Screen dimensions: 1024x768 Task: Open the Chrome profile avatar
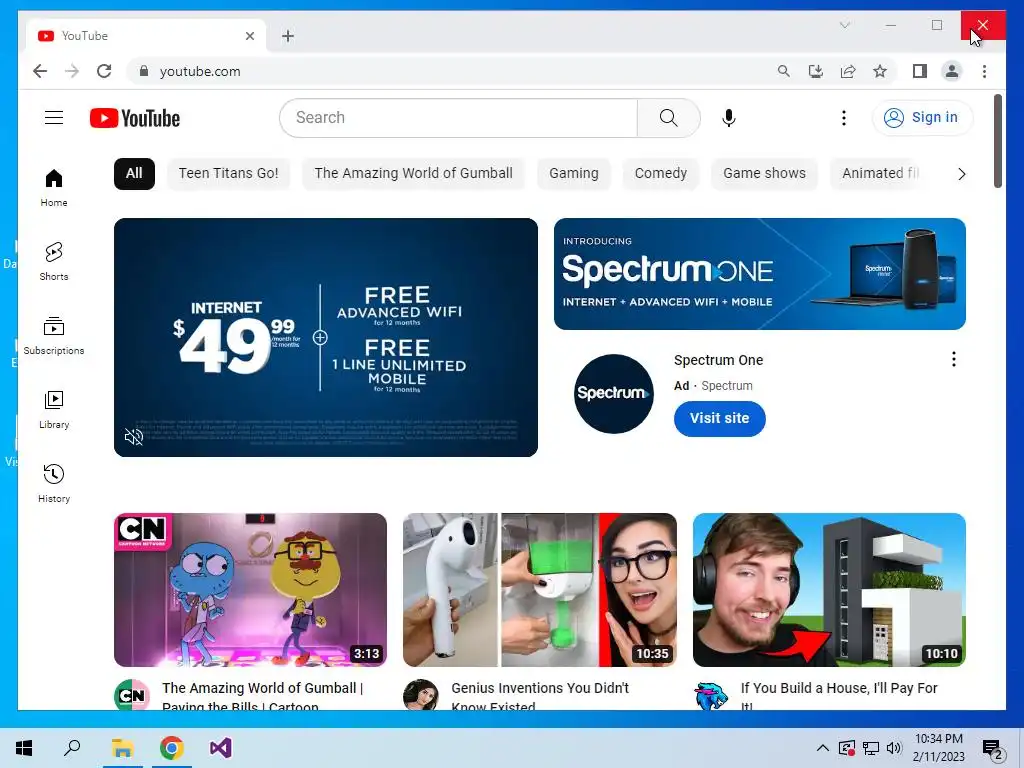tap(952, 71)
